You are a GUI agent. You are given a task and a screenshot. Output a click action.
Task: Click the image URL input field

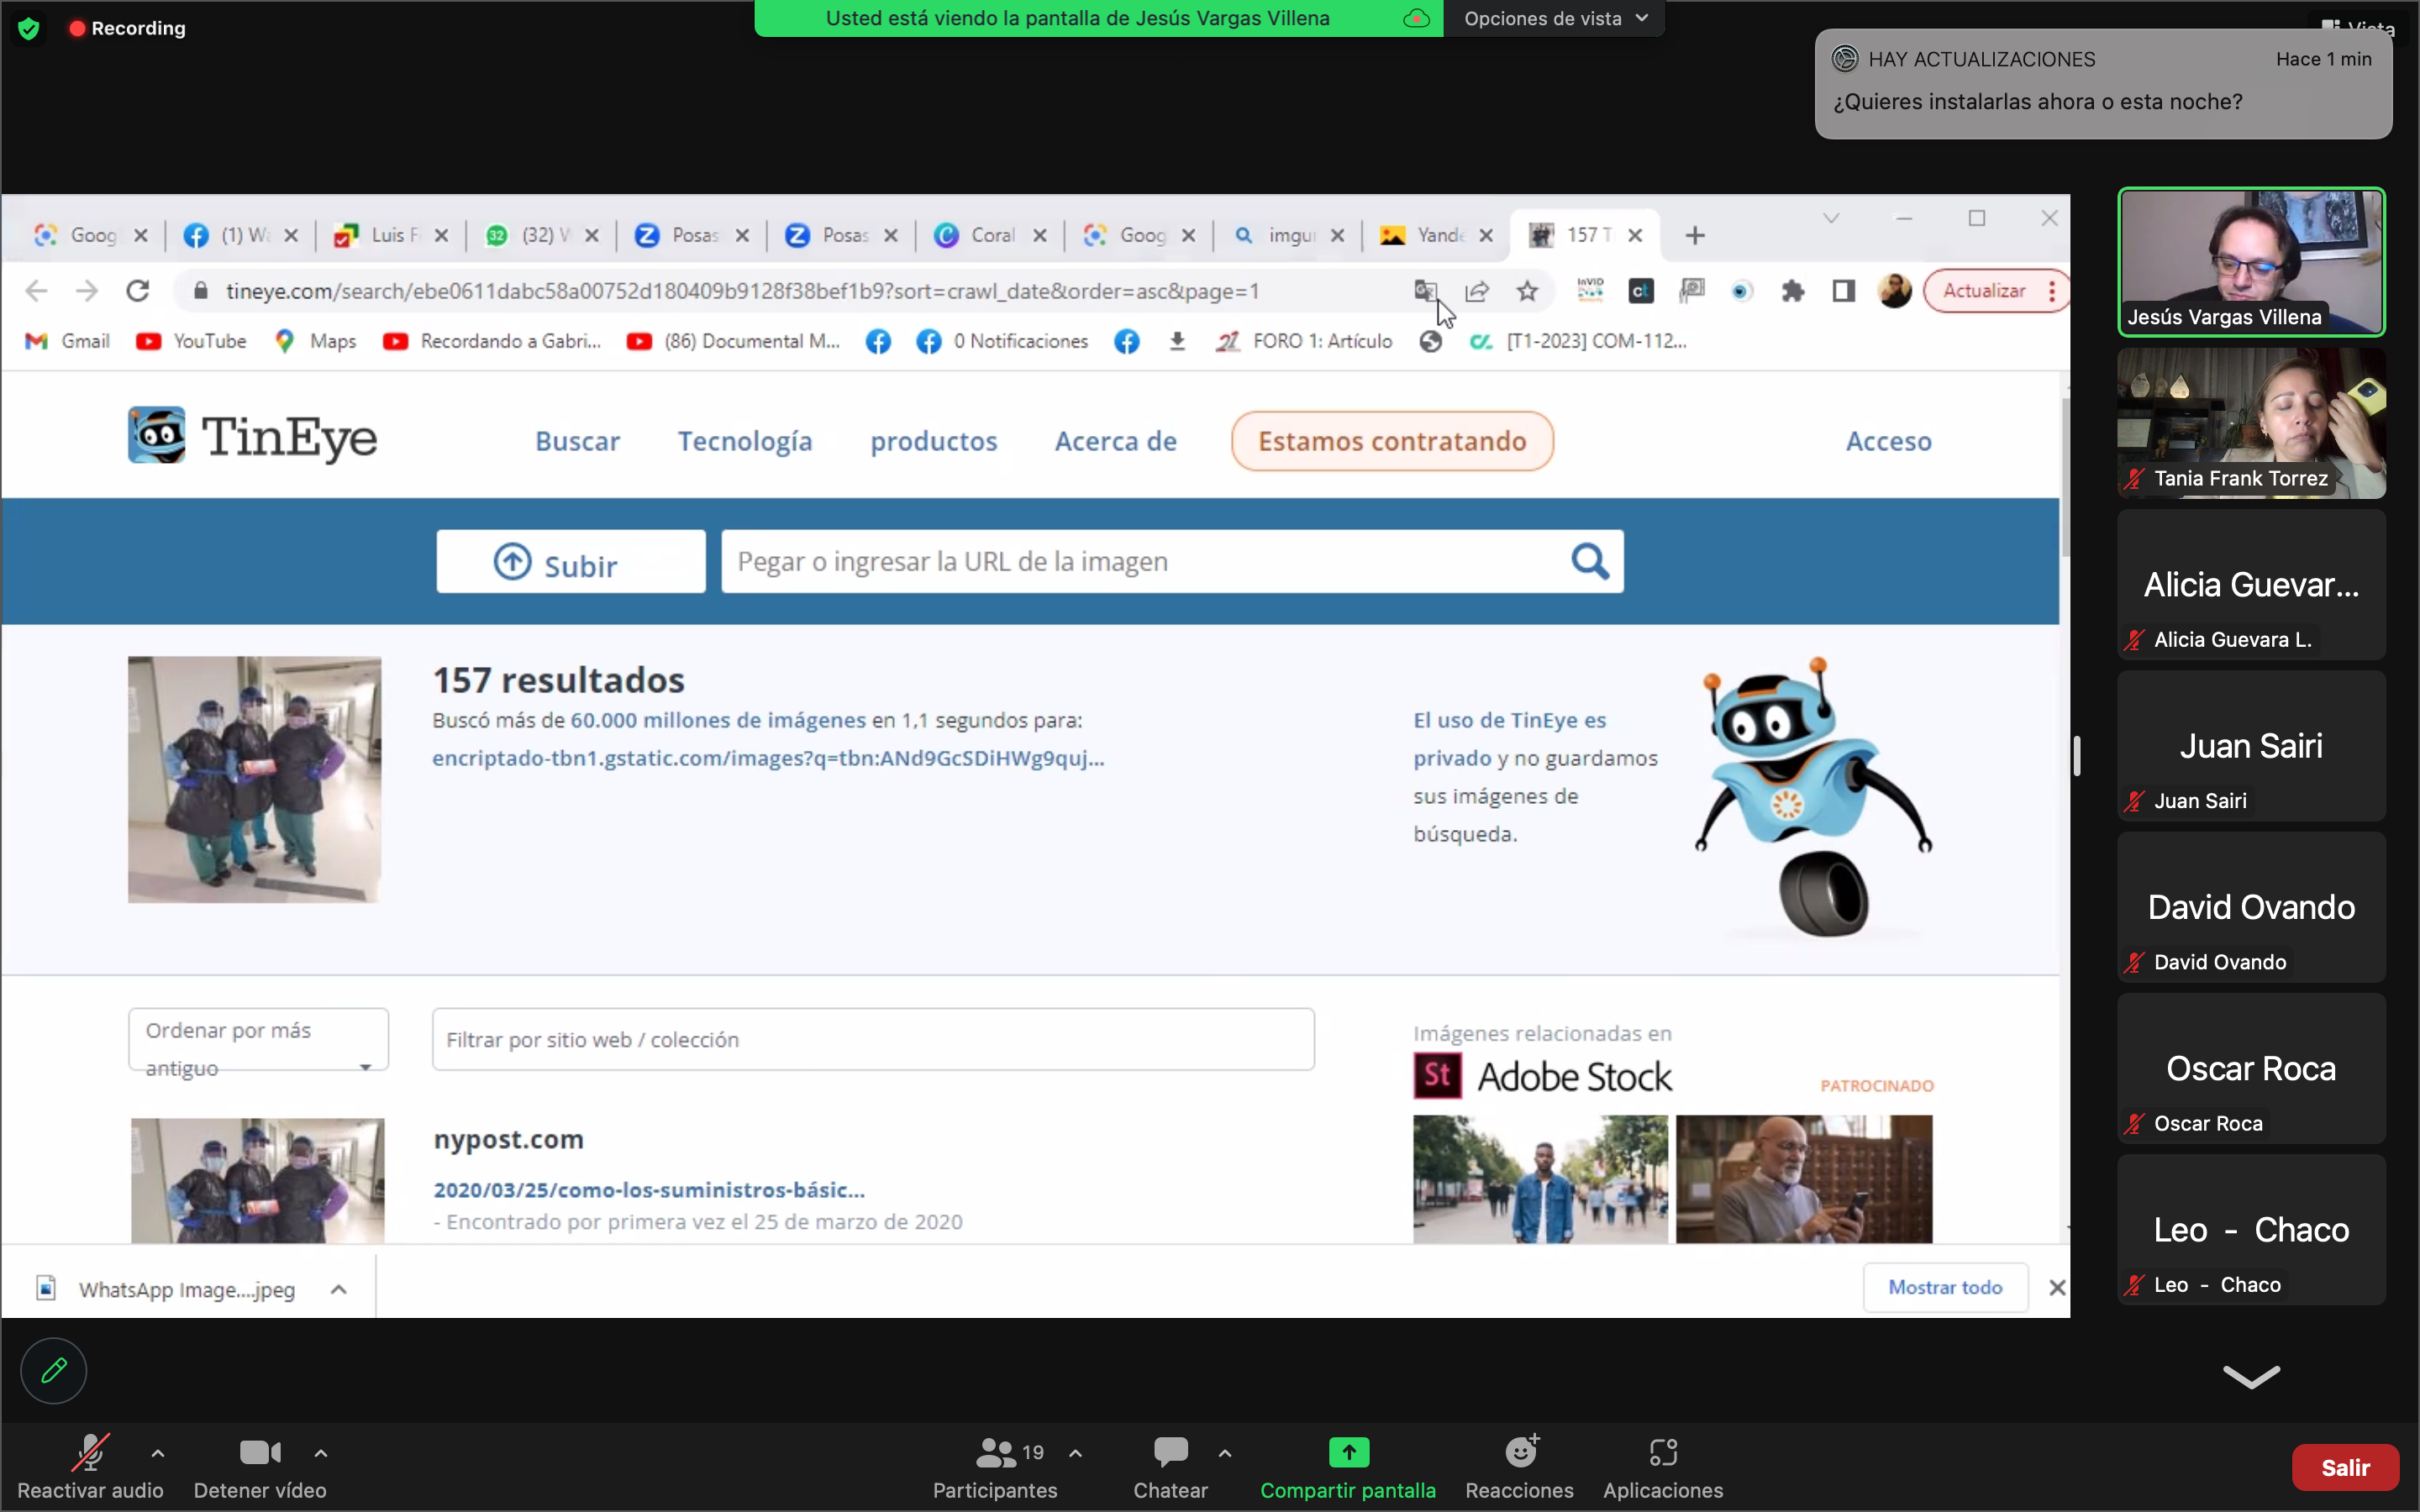click(1140, 562)
